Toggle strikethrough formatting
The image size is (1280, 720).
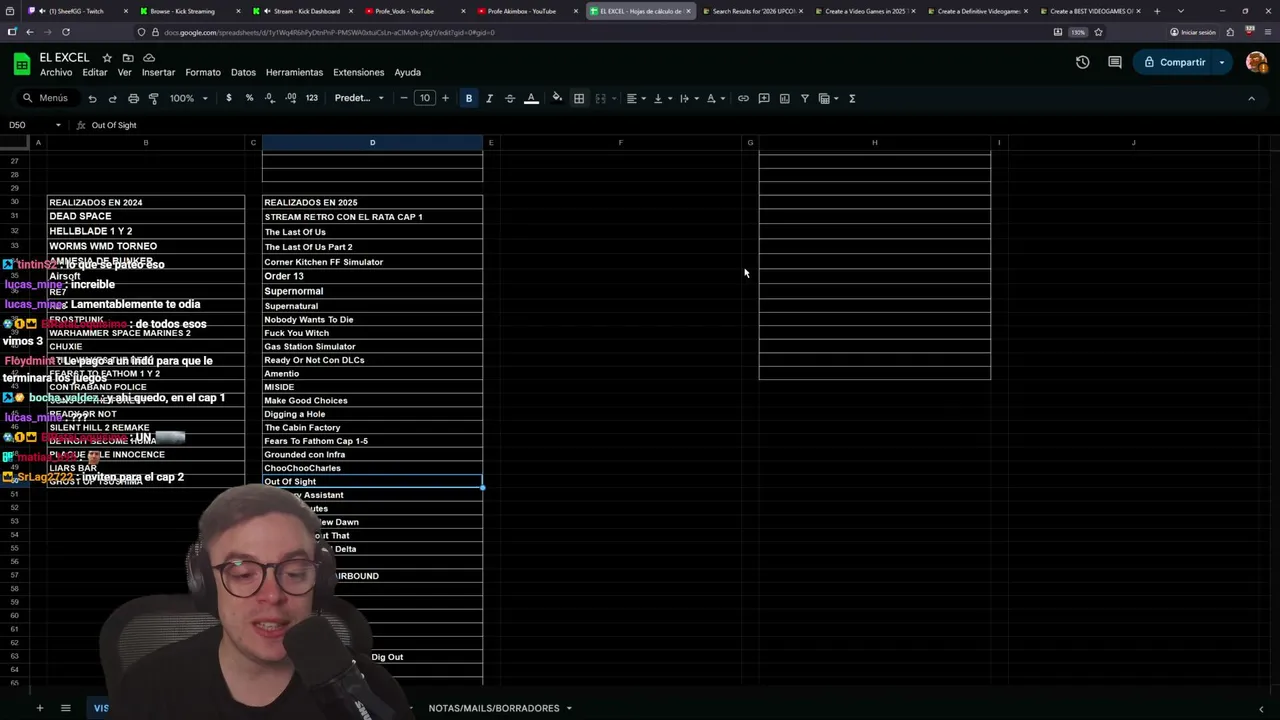510,98
